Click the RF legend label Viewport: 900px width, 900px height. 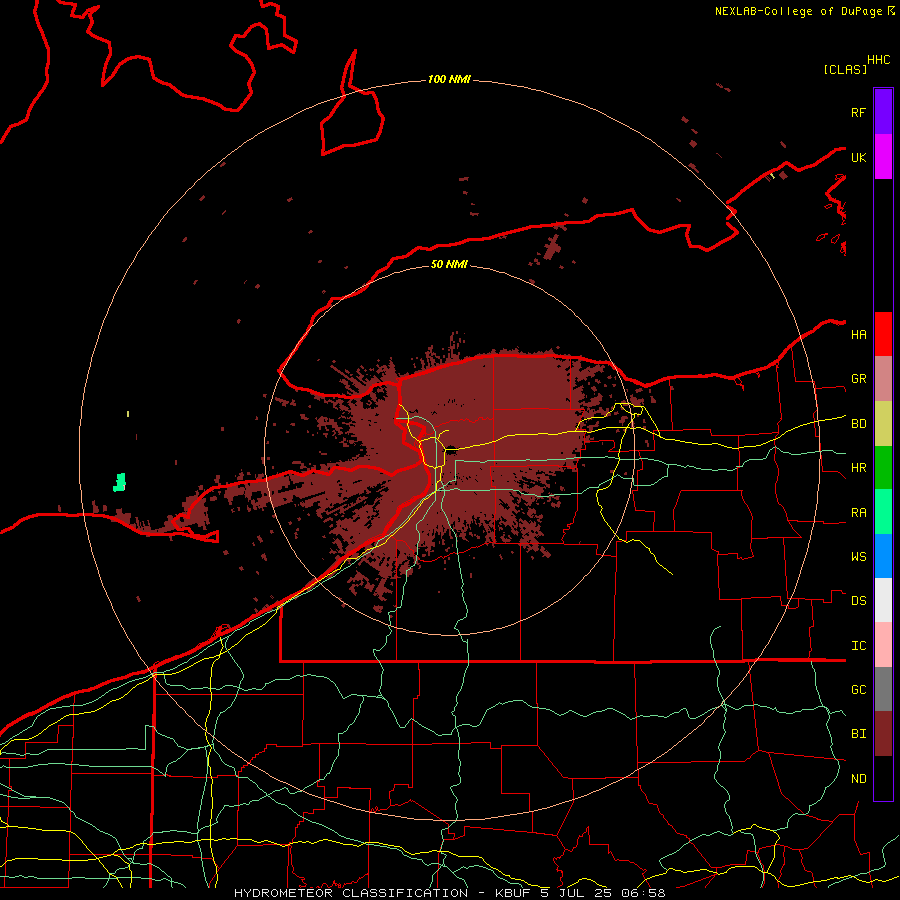(x=858, y=112)
